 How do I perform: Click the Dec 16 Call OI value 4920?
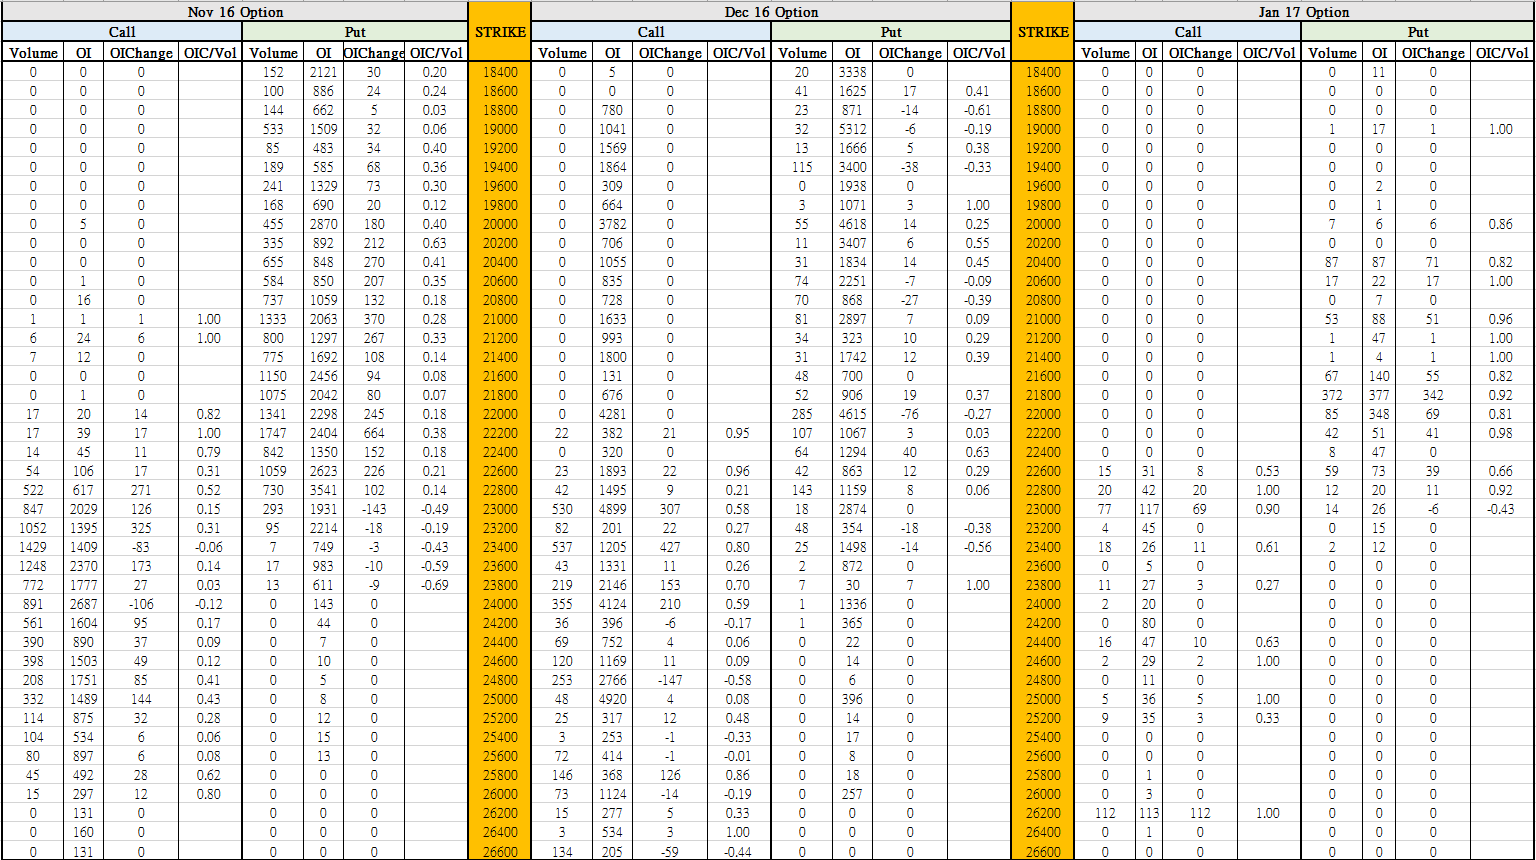coord(611,699)
